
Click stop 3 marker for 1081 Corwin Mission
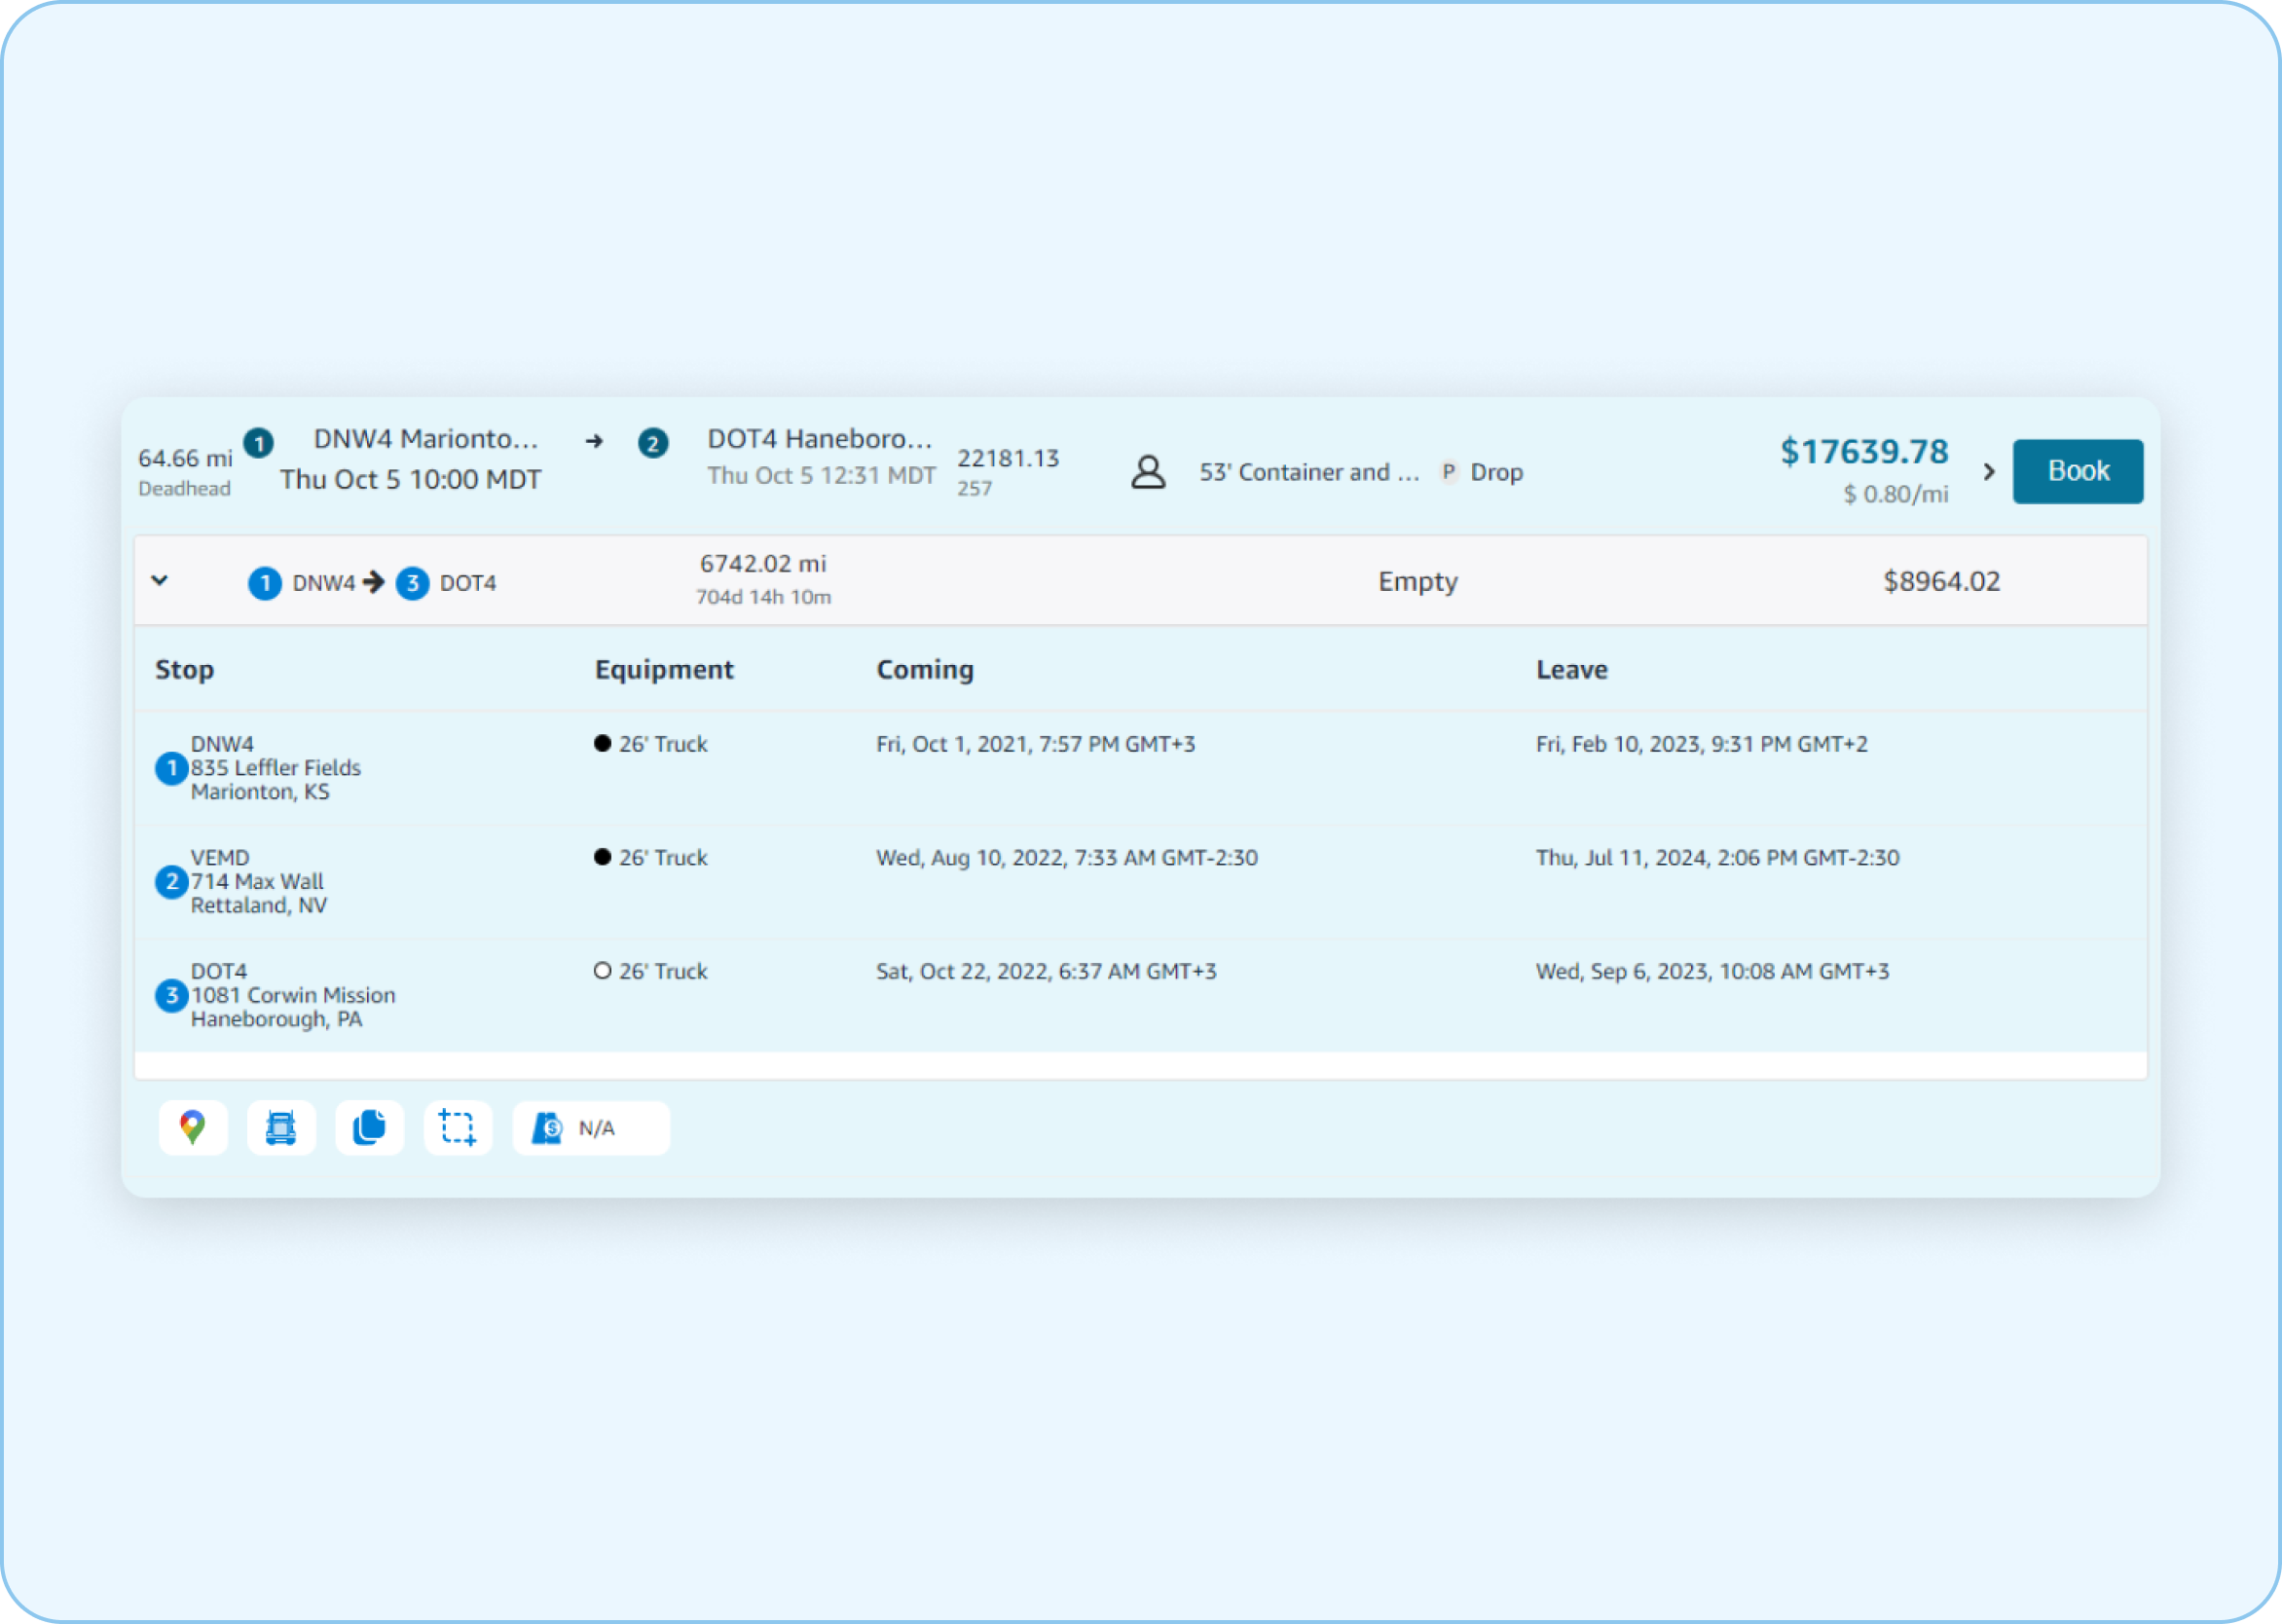click(172, 995)
